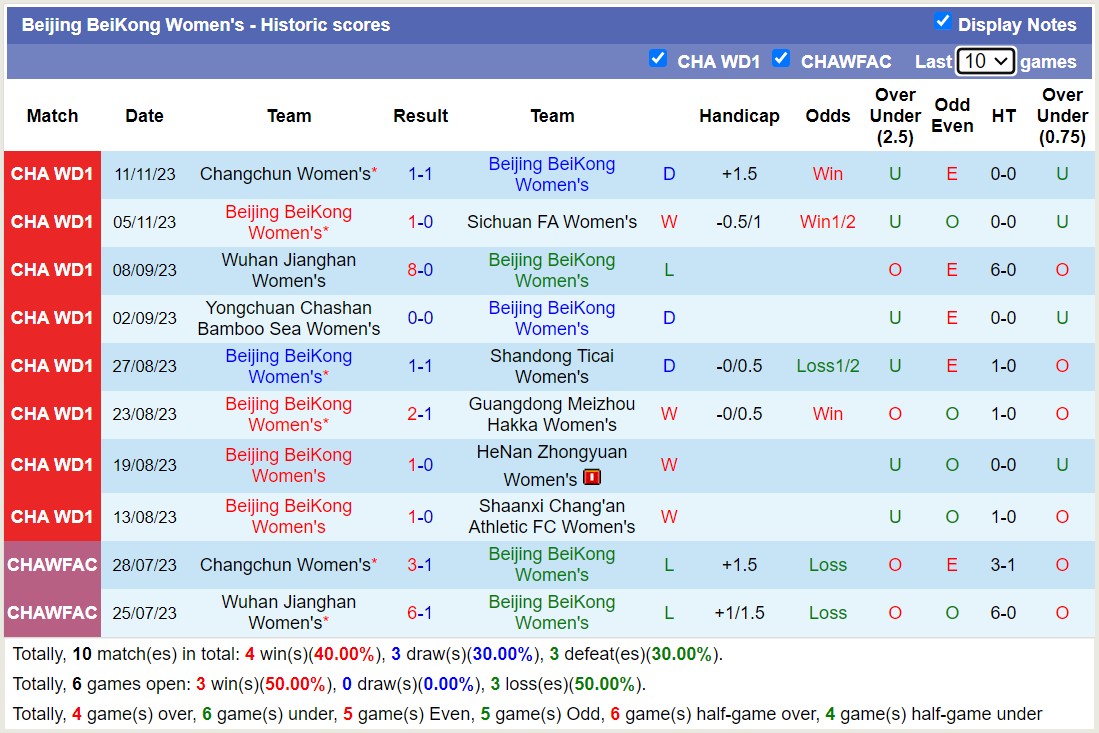Click the Win1/2 odds link
The width and height of the screenshot is (1099, 733).
pos(827,222)
